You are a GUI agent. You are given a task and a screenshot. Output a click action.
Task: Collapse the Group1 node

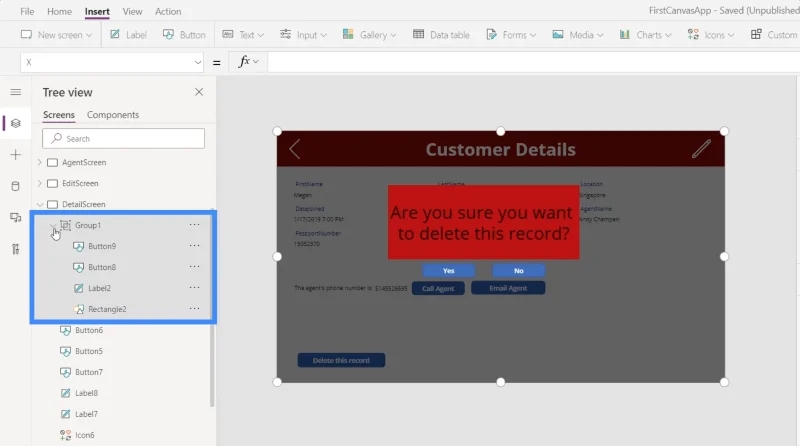[53, 225]
